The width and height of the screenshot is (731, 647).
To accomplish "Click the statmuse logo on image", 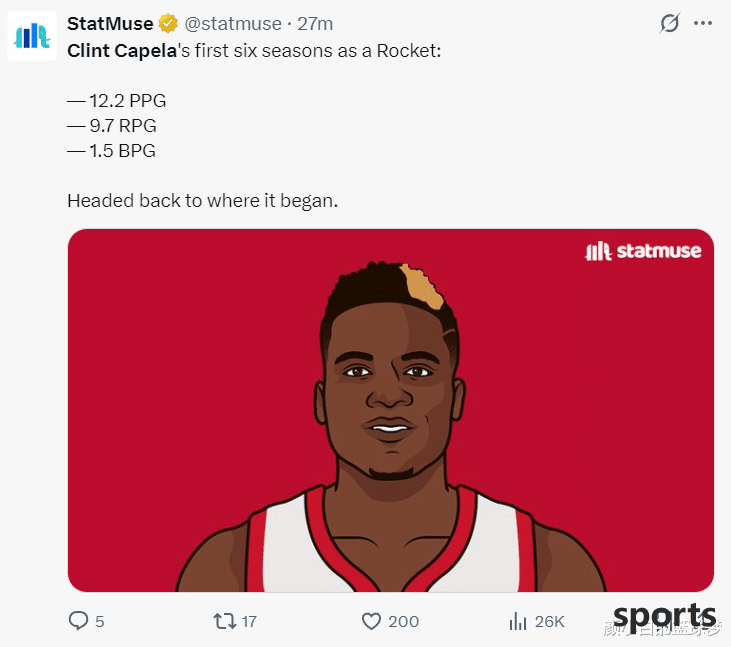I will pos(643,251).
